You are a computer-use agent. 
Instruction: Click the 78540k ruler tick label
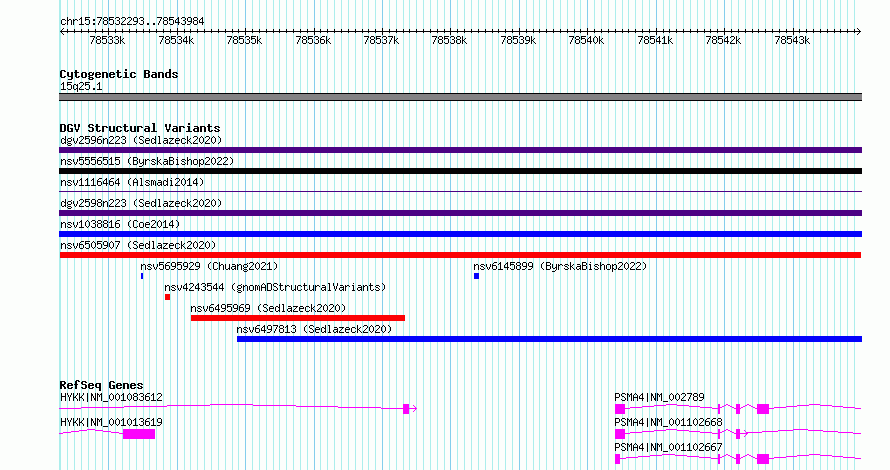click(586, 41)
